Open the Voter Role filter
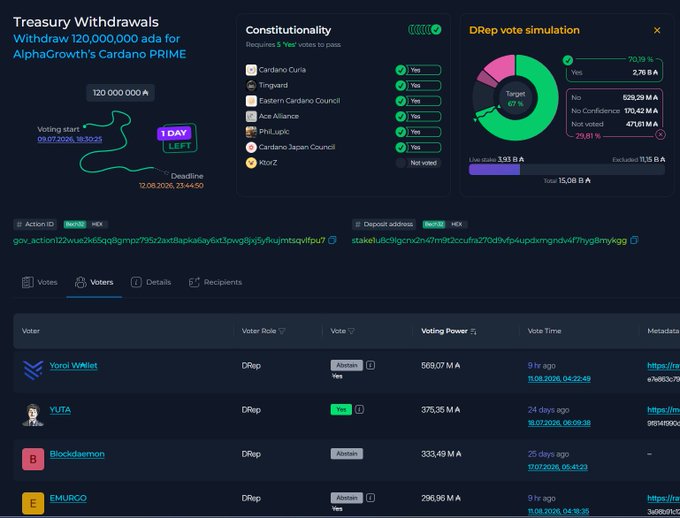 282,331
